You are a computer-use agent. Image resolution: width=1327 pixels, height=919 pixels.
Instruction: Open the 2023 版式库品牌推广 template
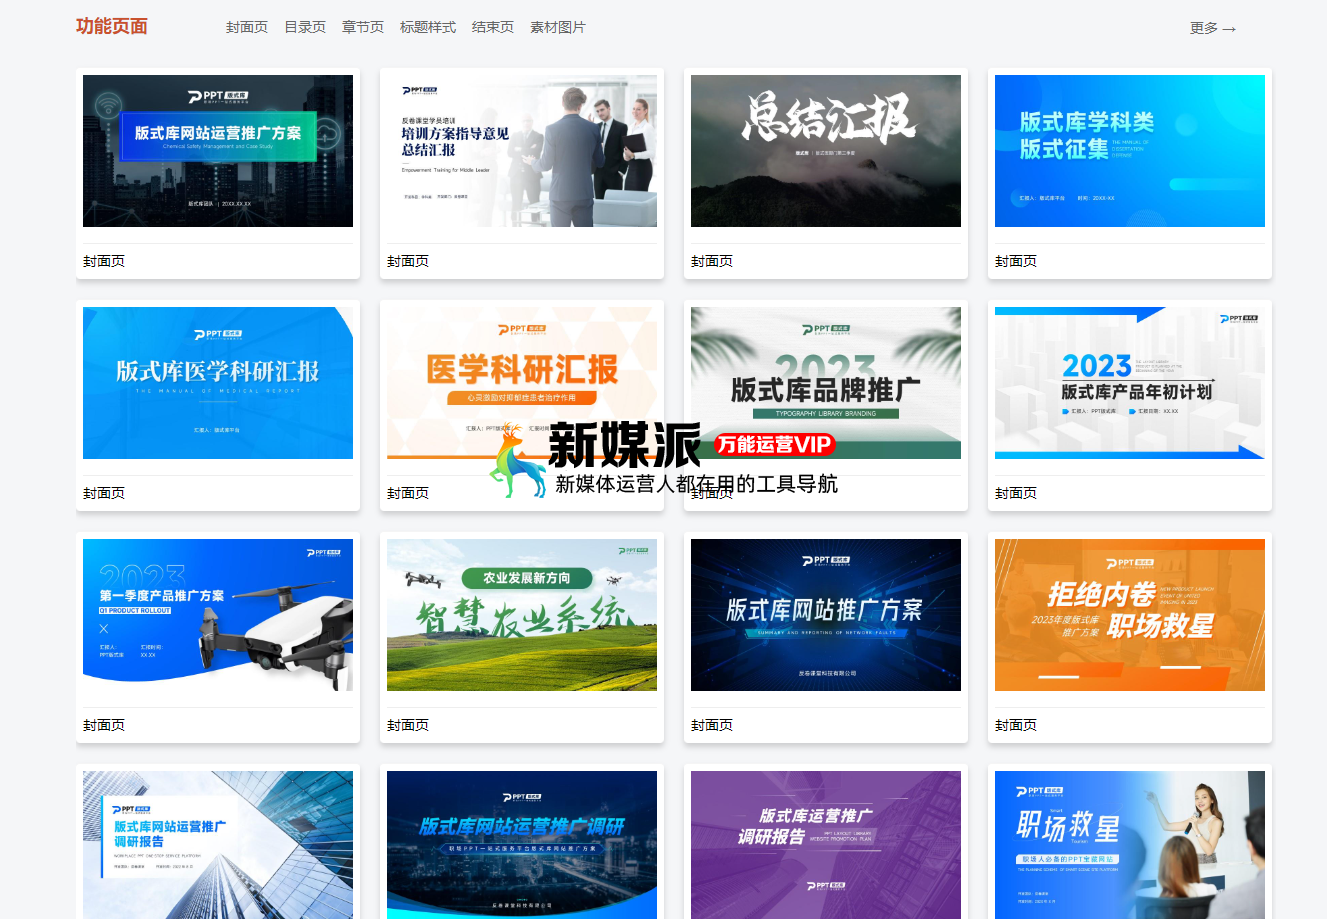pyautogui.click(x=826, y=383)
